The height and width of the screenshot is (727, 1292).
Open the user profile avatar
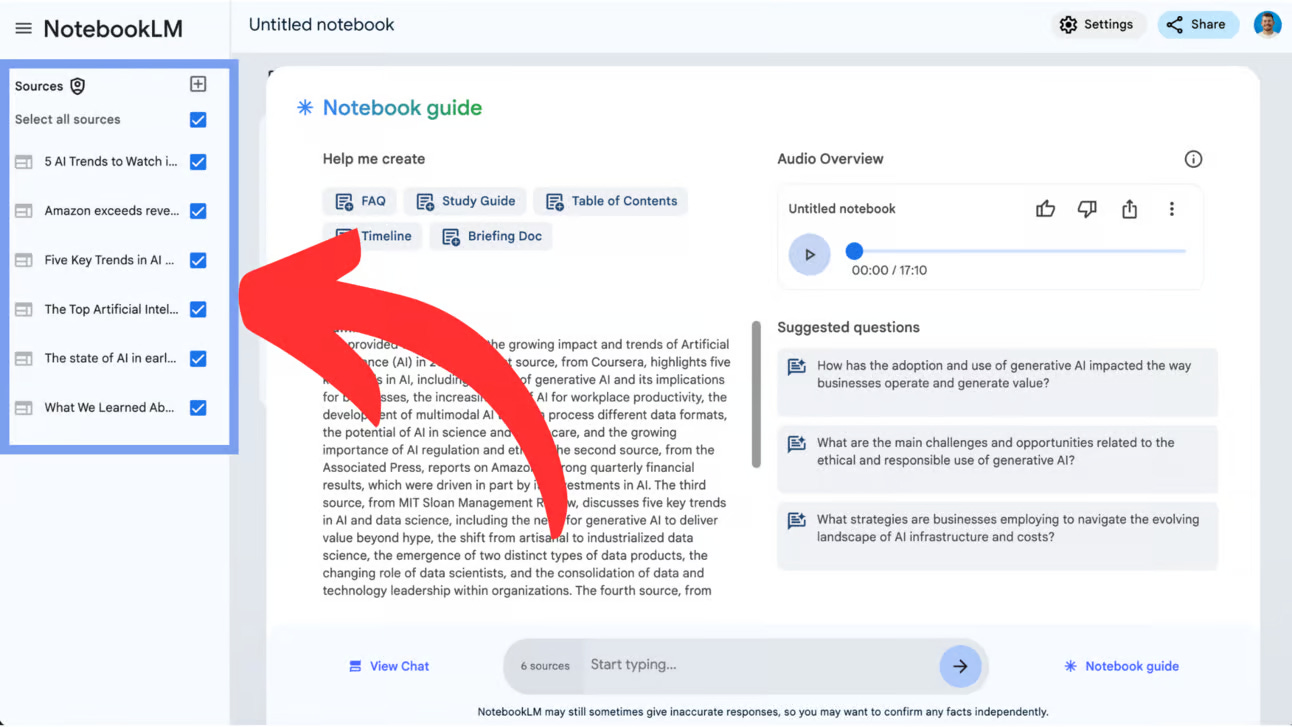1267,24
